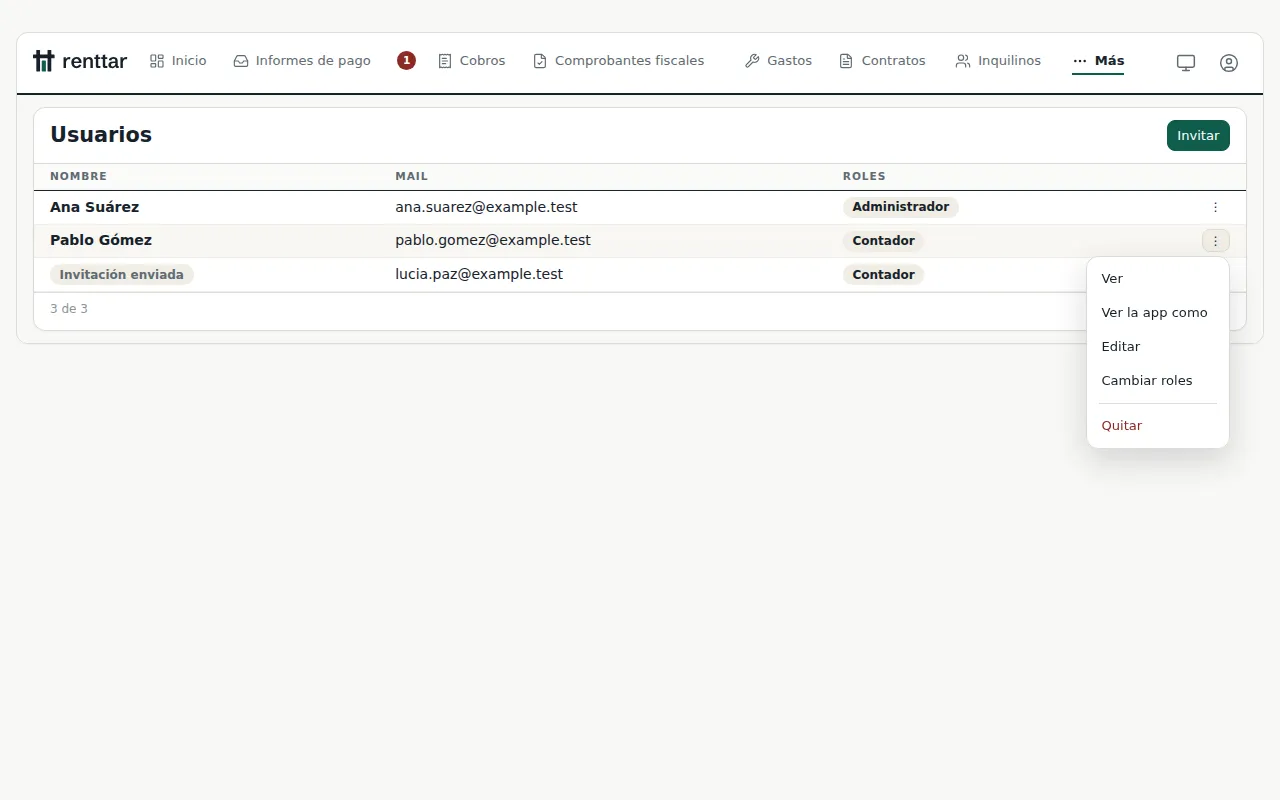Click the Administrador role badge
The width and height of the screenshot is (1280, 800).
901,207
